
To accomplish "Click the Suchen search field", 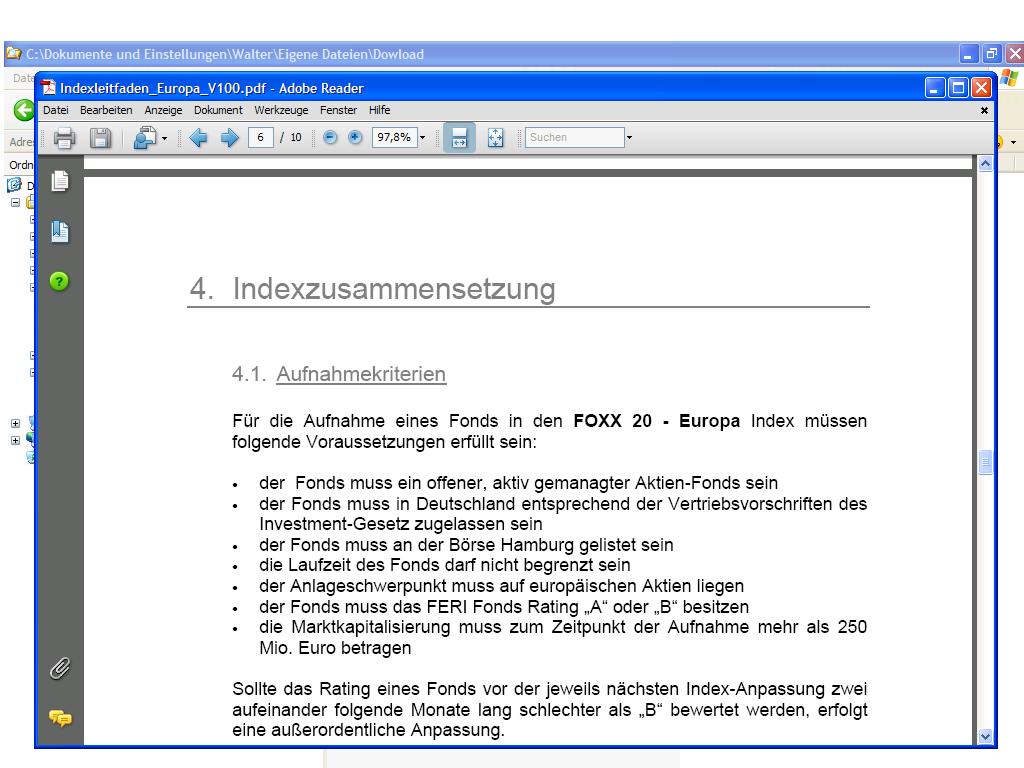I will [x=575, y=137].
